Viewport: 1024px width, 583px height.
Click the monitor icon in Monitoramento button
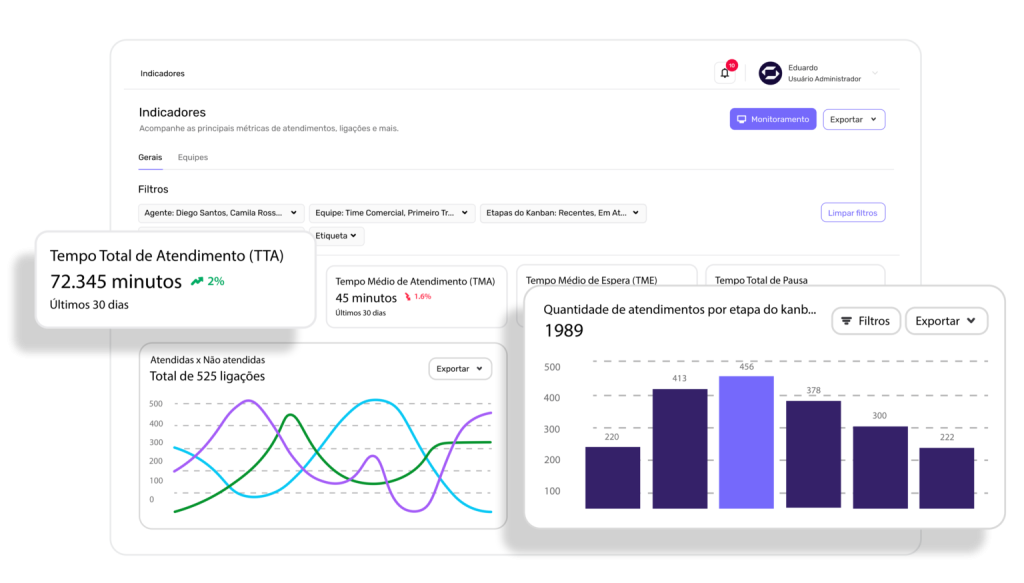(742, 120)
